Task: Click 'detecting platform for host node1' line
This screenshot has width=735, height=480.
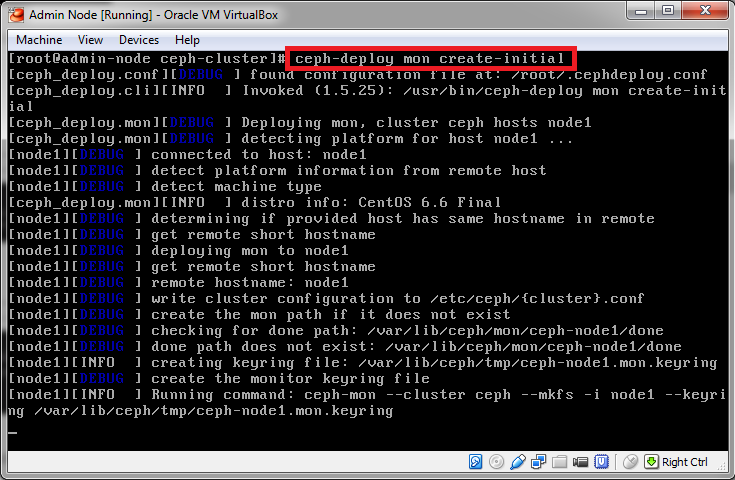Action: [407, 139]
